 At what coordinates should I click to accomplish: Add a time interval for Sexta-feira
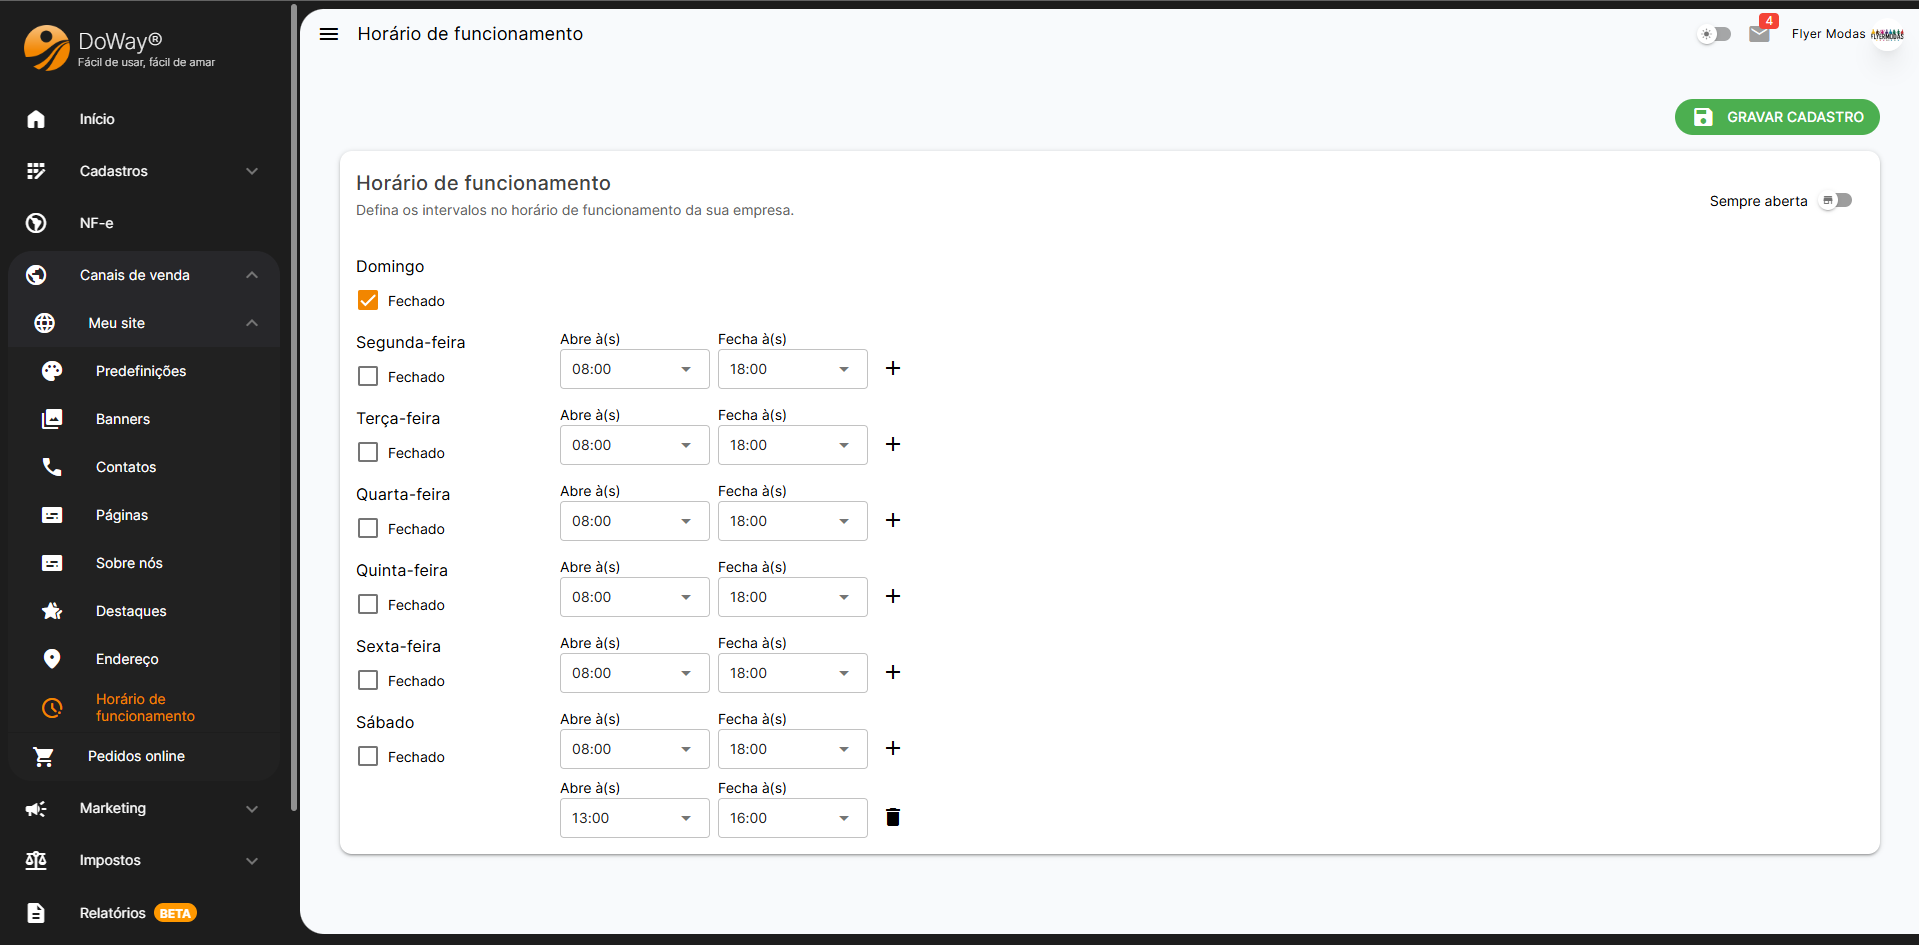(893, 673)
